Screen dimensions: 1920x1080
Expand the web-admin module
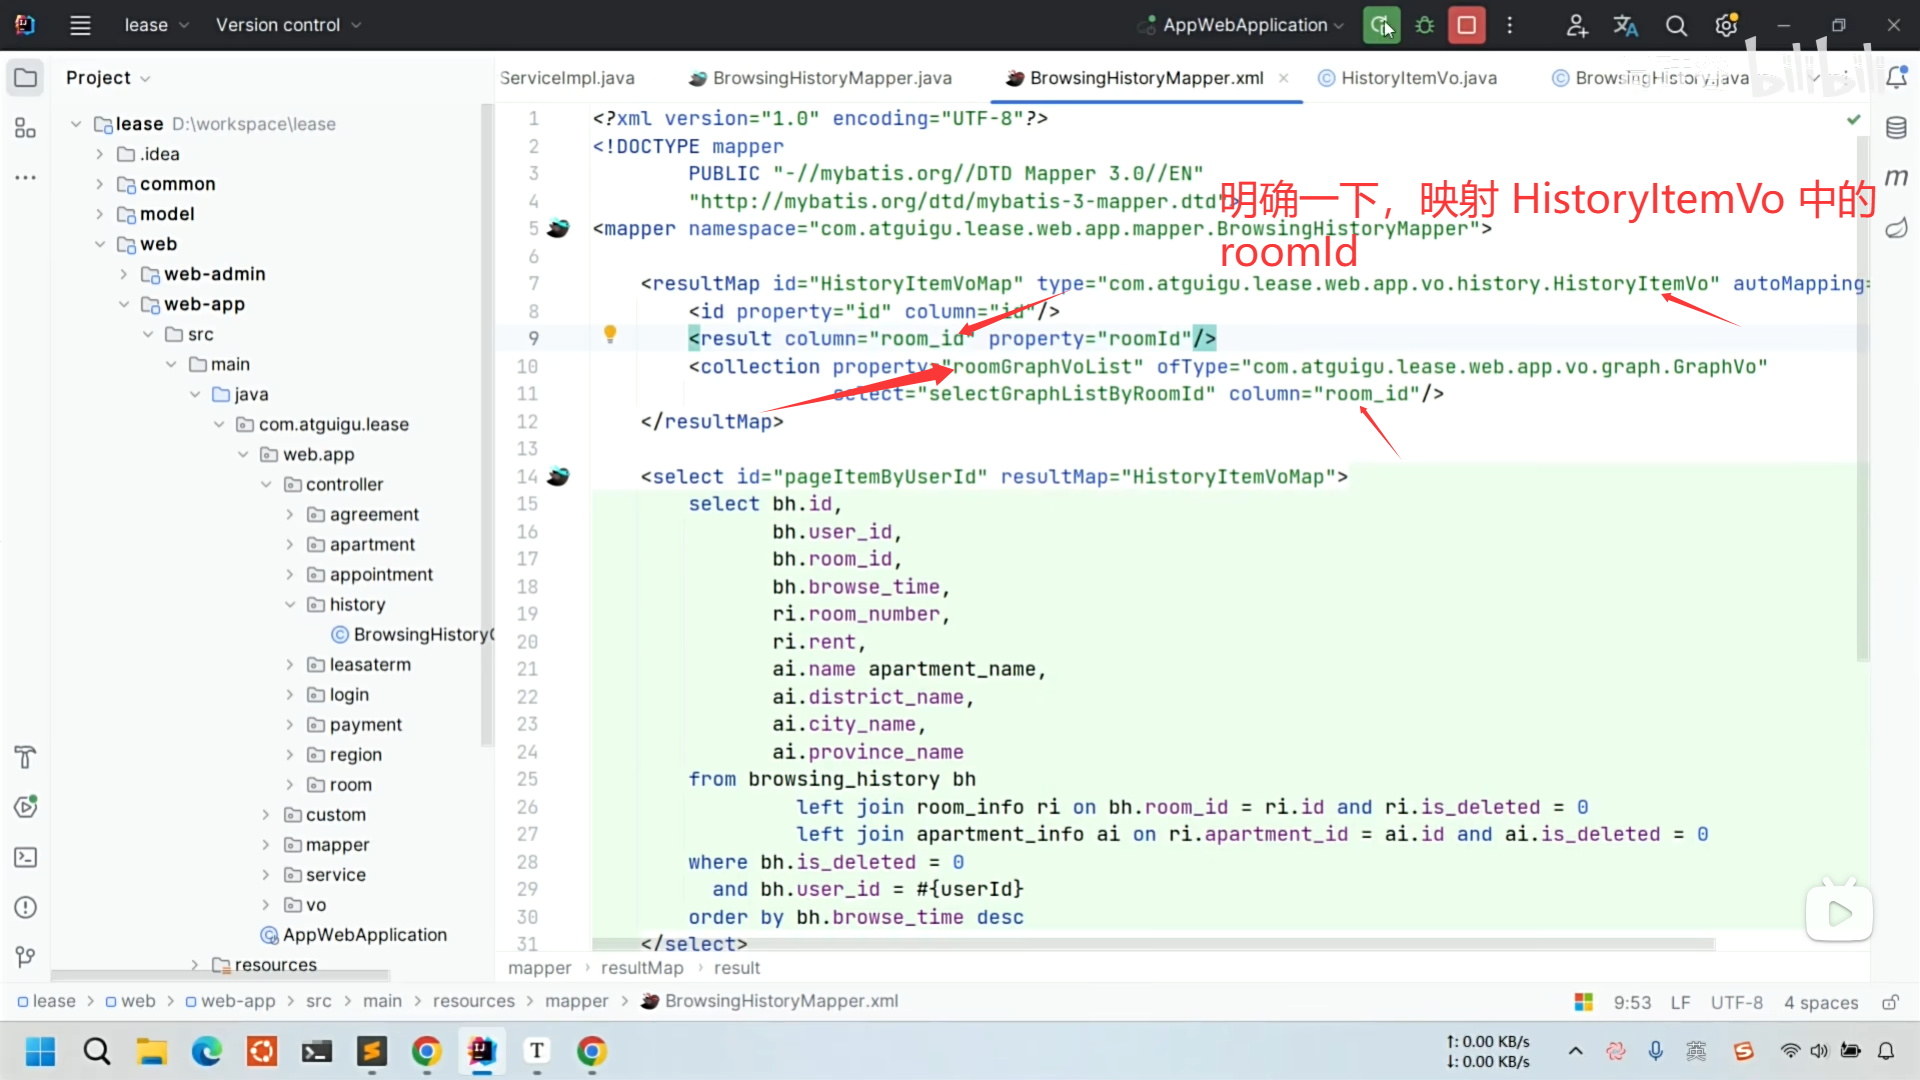pos(123,274)
